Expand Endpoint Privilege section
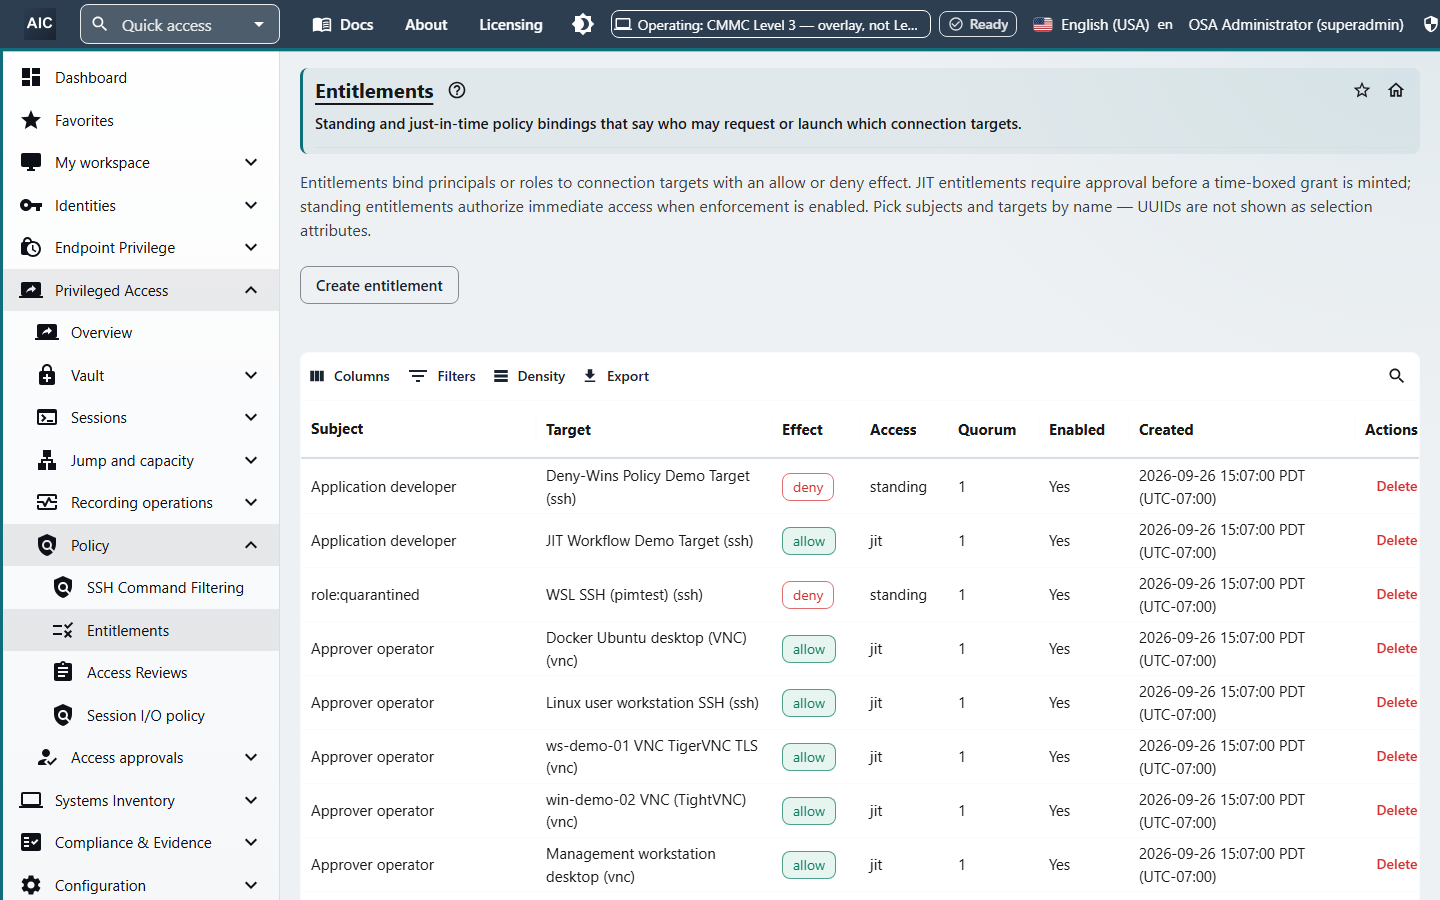 [140, 247]
